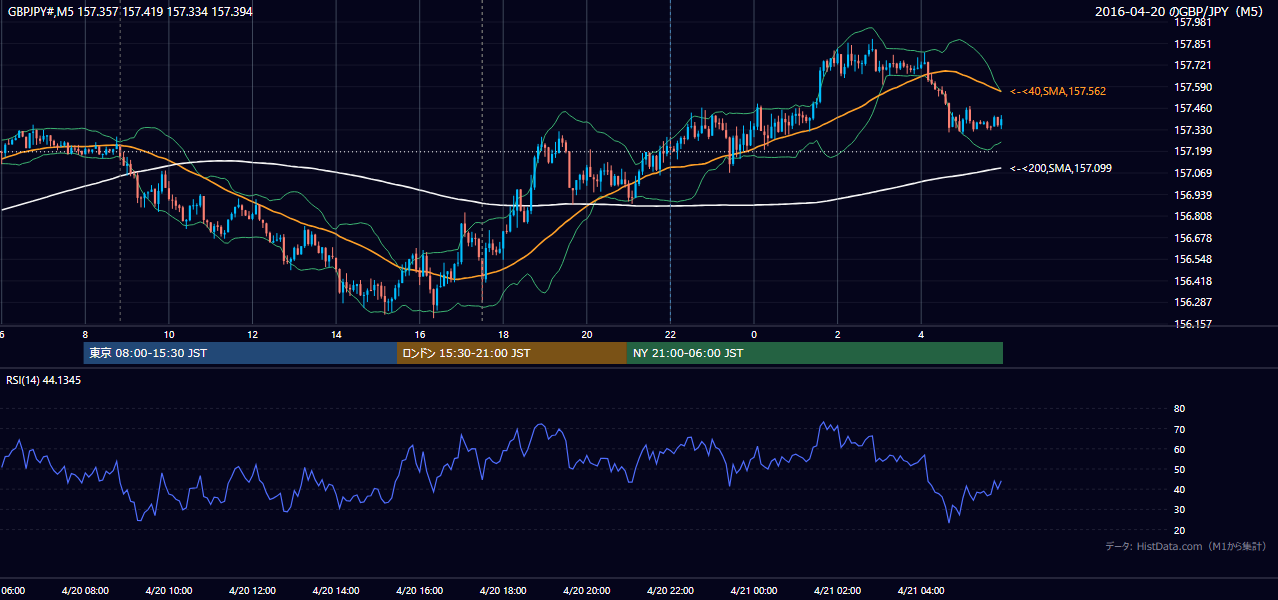
Task: Click price level 157.330 on the axis
Action: tap(1192, 130)
